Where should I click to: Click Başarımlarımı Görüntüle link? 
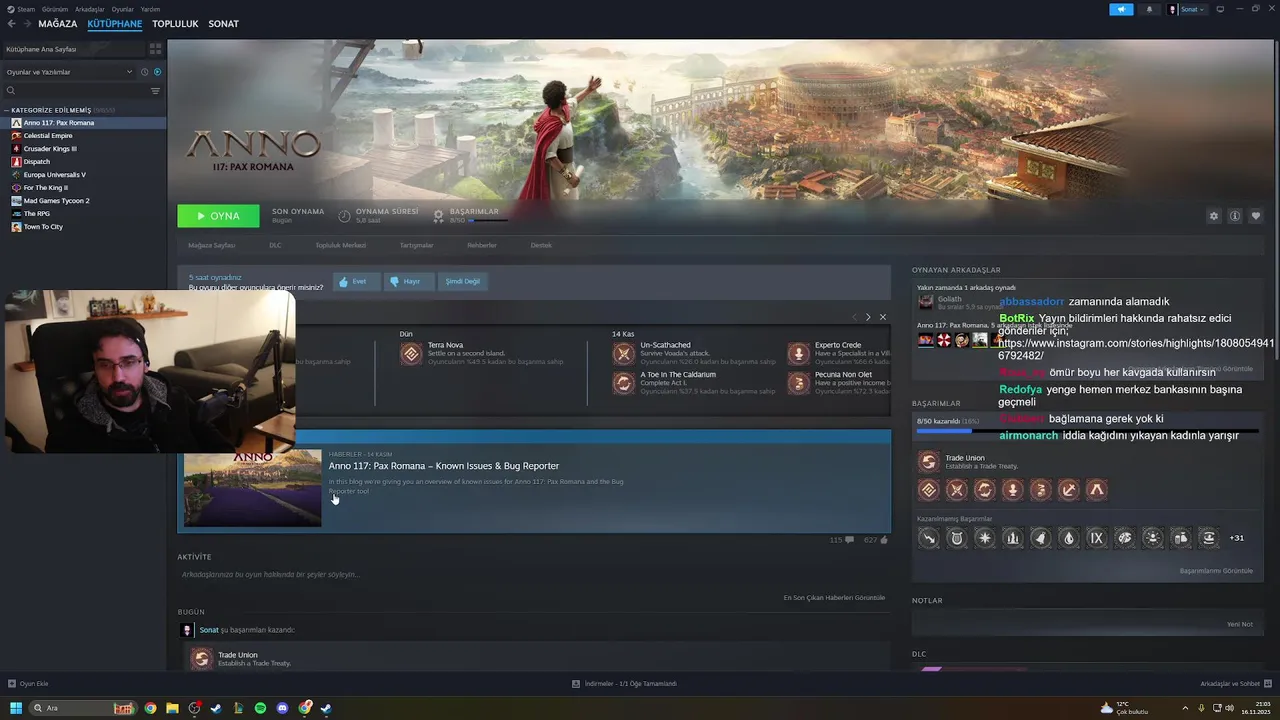pyautogui.click(x=1216, y=571)
